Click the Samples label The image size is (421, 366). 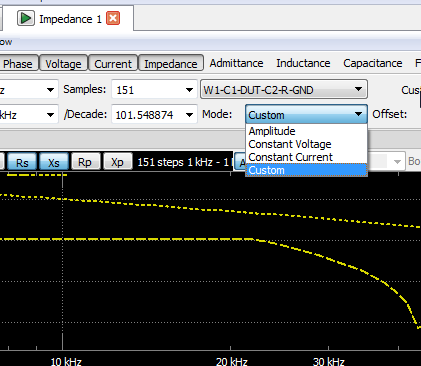click(85, 89)
